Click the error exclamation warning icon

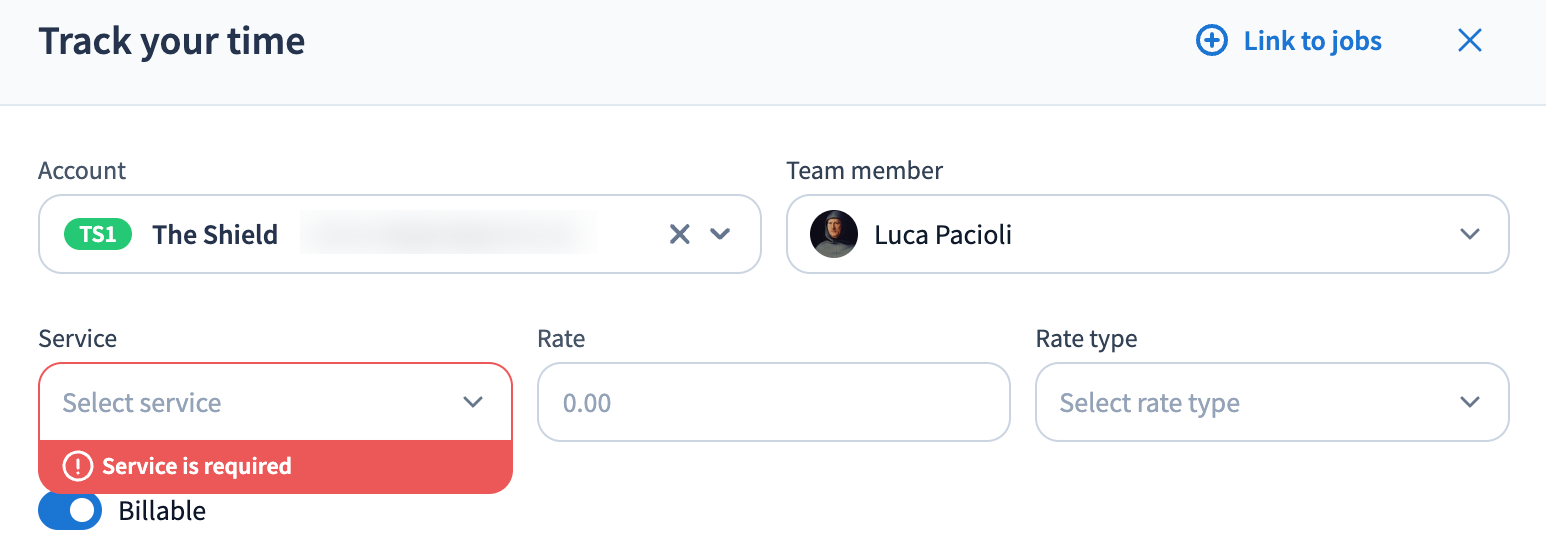click(x=77, y=466)
